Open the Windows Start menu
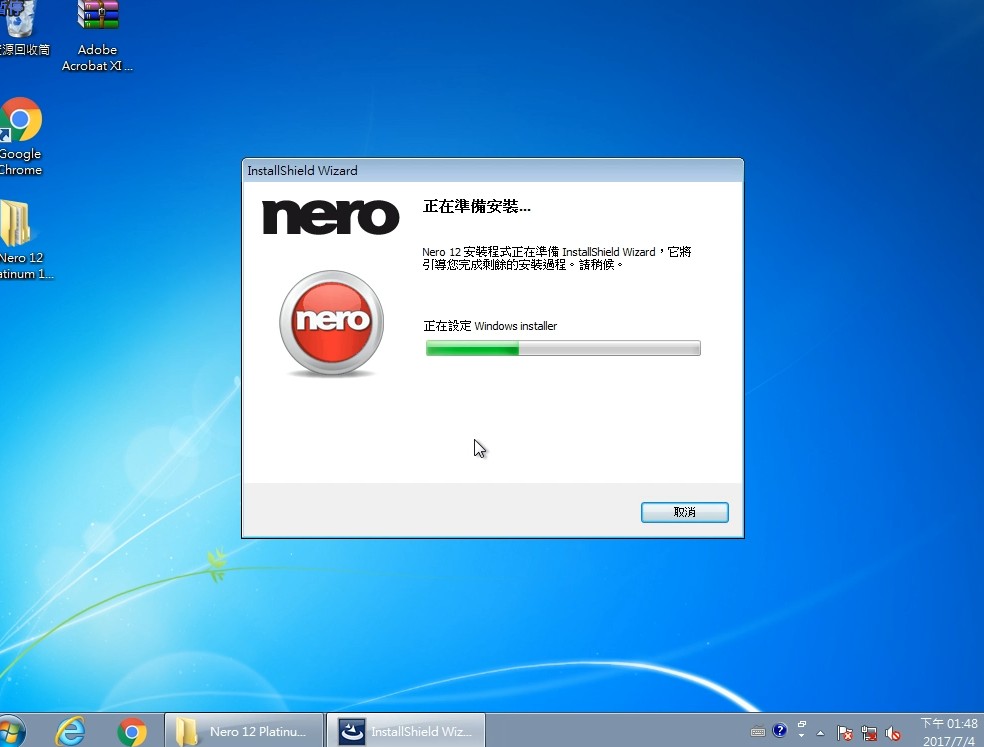This screenshot has height=747, width=984. pos(12,731)
